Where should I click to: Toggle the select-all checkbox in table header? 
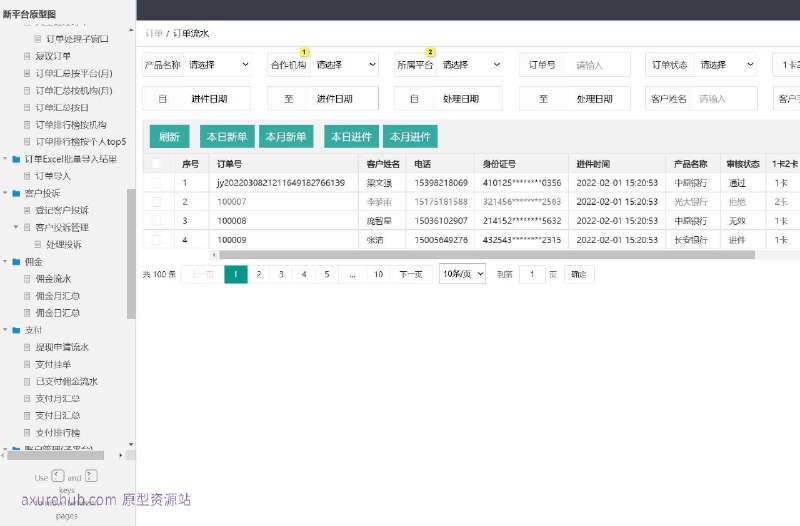tap(156, 164)
